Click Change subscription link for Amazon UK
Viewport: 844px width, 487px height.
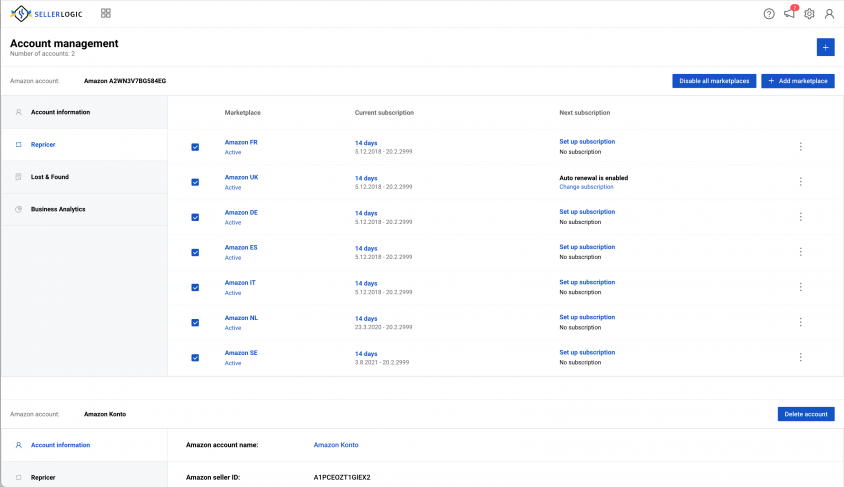click(586, 187)
